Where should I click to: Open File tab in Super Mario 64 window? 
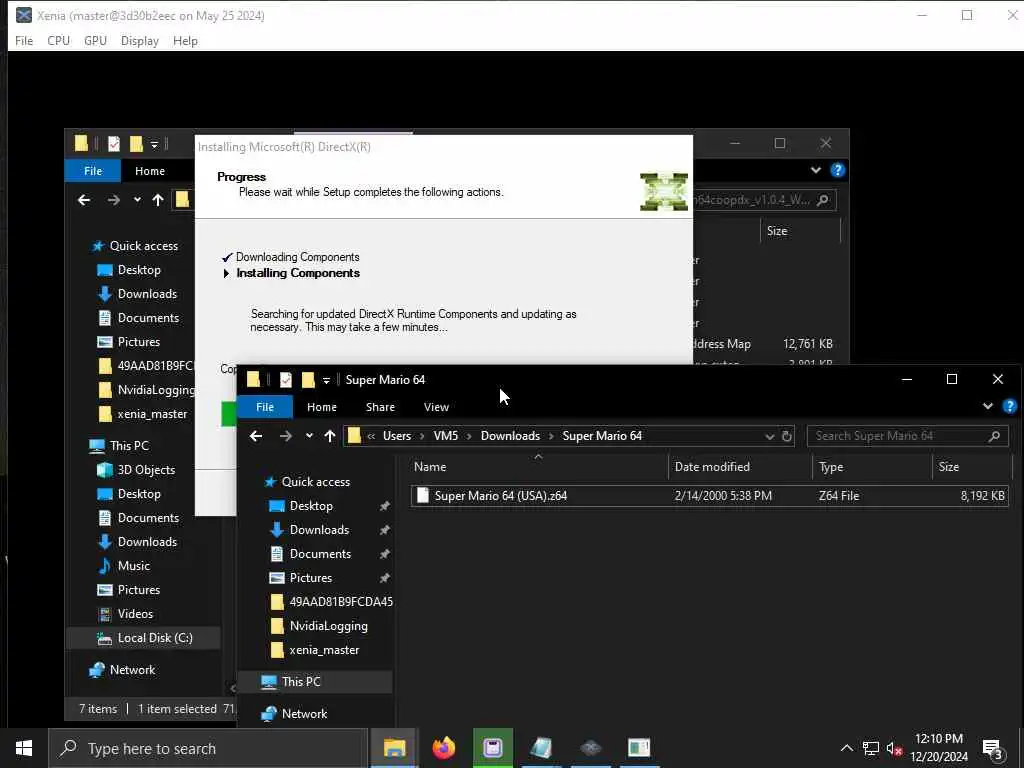tap(264, 407)
